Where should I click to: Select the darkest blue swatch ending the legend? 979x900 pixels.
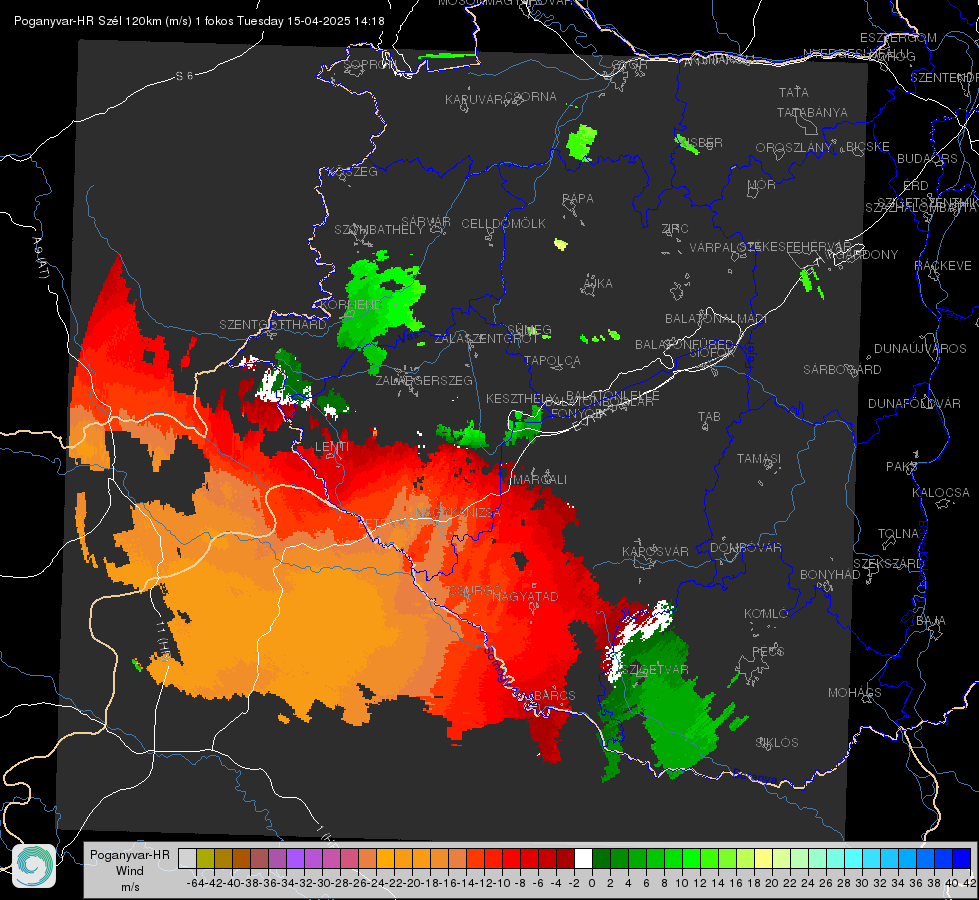(962, 858)
